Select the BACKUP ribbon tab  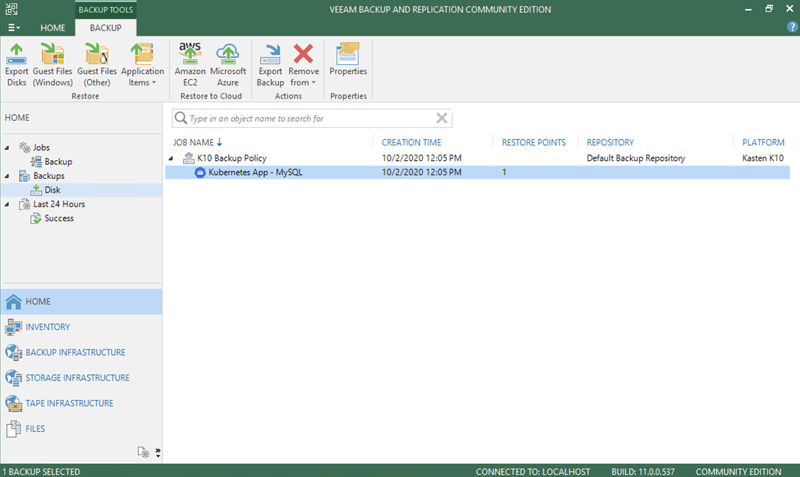pyautogui.click(x=106, y=28)
